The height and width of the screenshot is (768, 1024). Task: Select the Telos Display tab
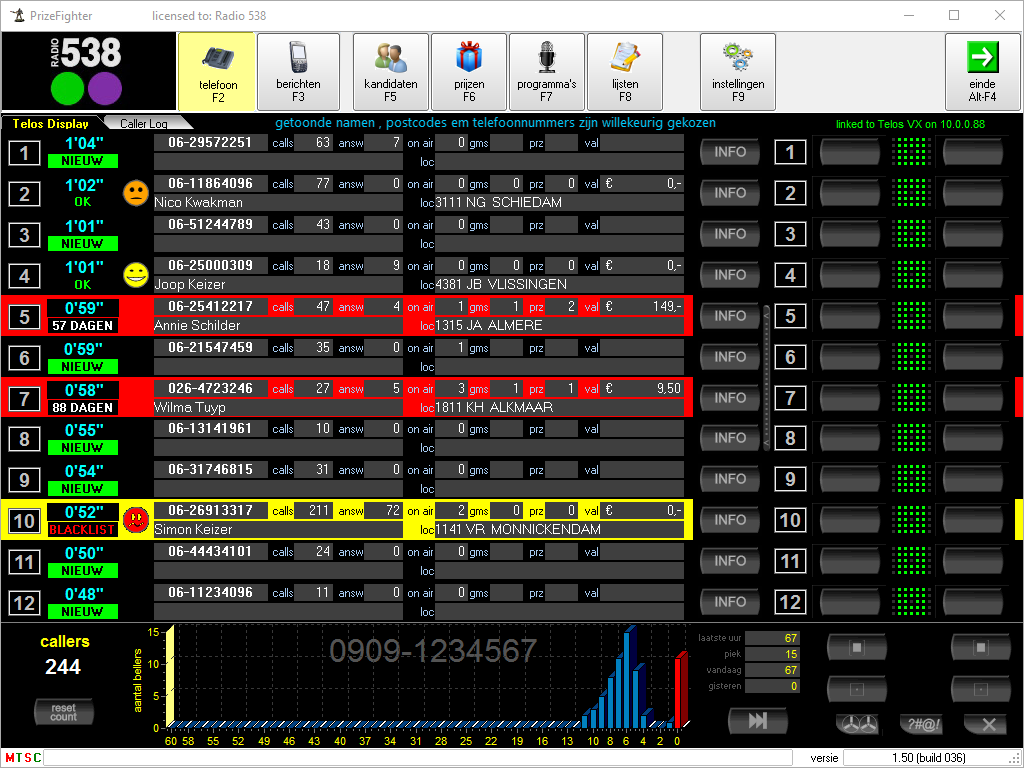coord(51,123)
